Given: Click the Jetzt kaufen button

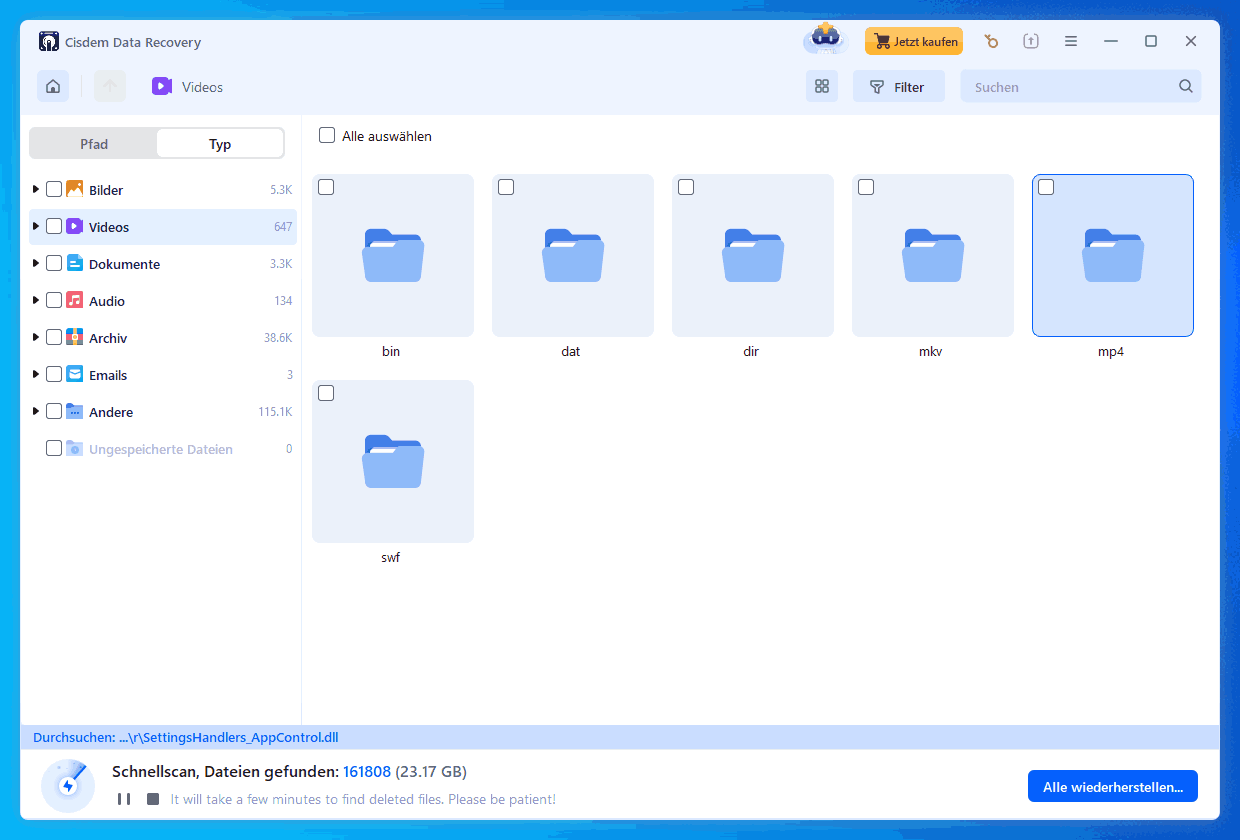Looking at the screenshot, I should pyautogui.click(x=914, y=41).
